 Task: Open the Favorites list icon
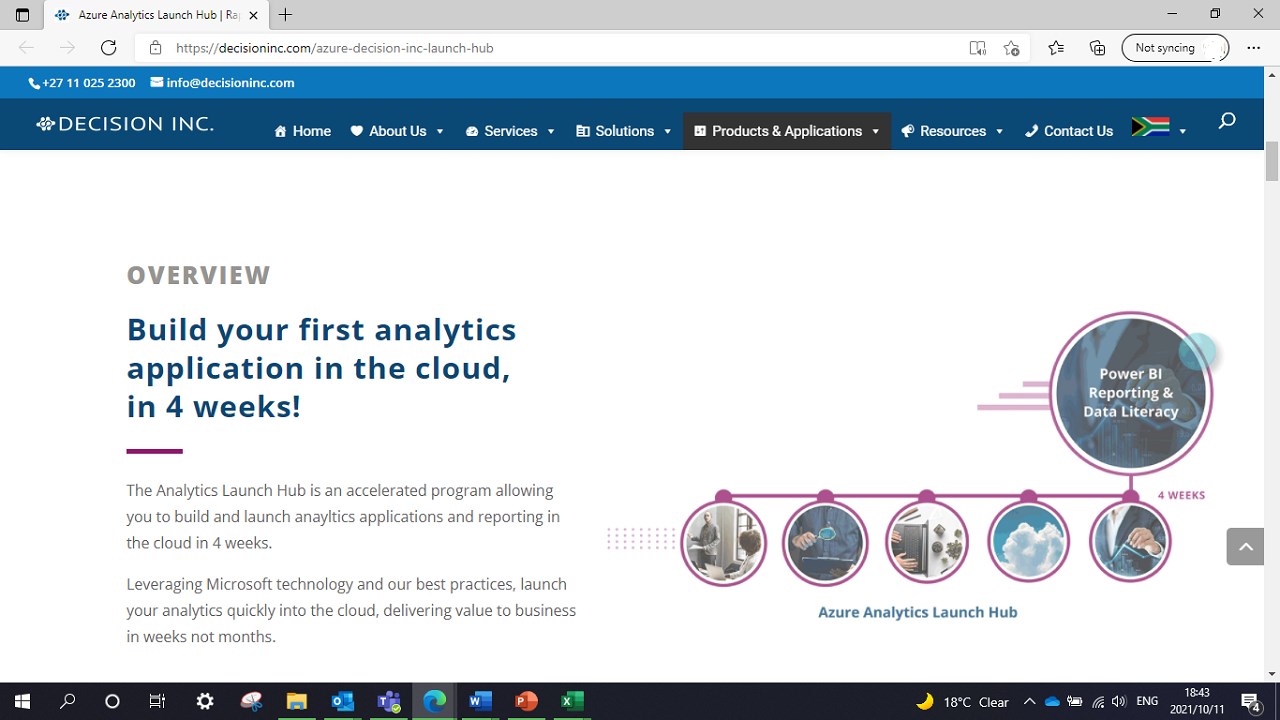[1056, 48]
